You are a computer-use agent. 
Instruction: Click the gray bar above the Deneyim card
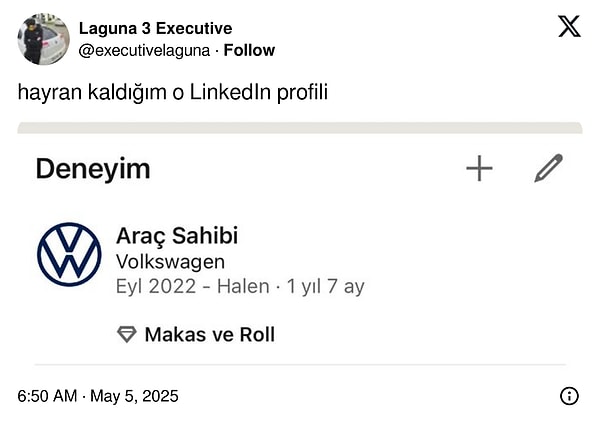pyautogui.click(x=300, y=128)
